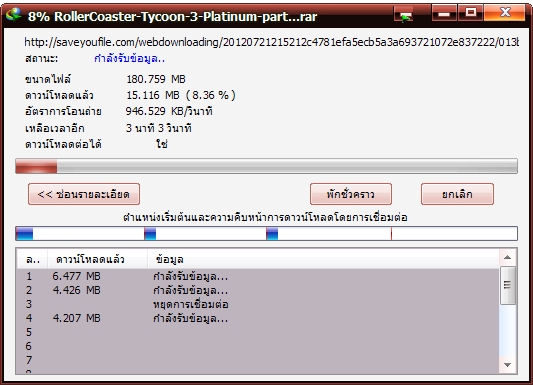Click the resume capability value 'ใช่'
Screen dimensions: 533x385
(x=162, y=144)
